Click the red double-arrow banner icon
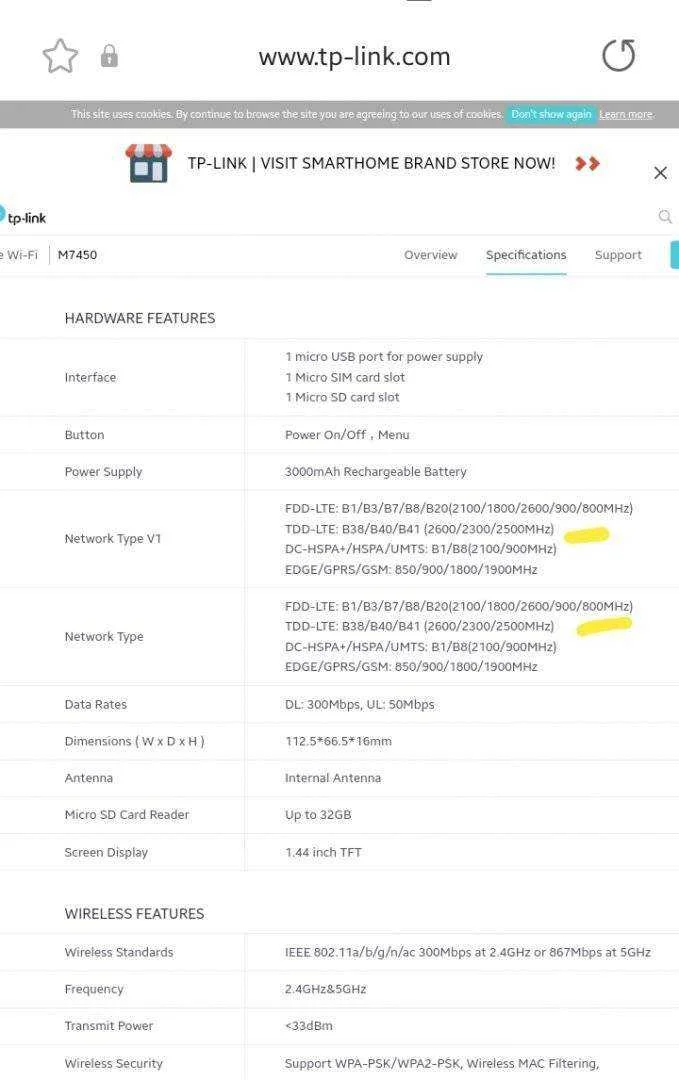This screenshot has height=1080, width=679. [x=587, y=163]
